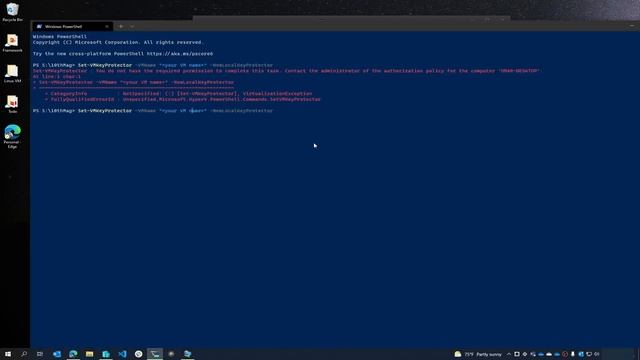Minimize the terminal window

tap(632, 26)
